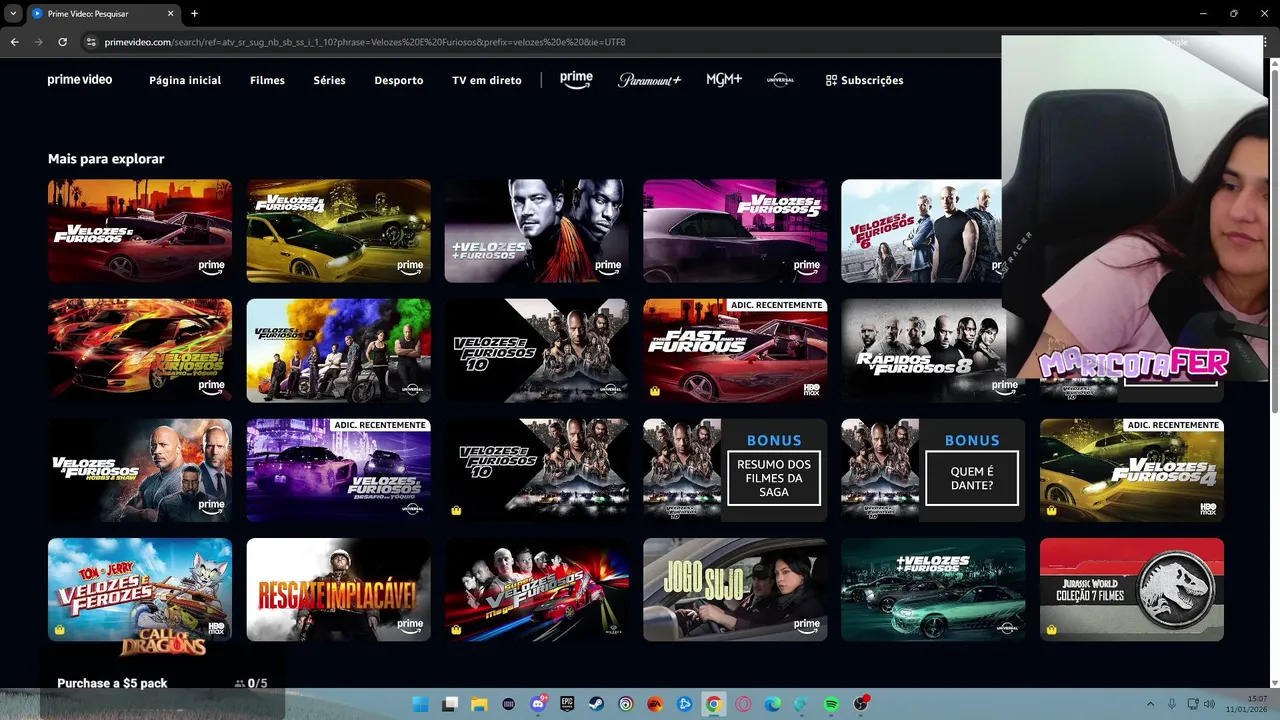The height and width of the screenshot is (720, 1280).
Task: Open Velozes e Furiosos 6 thumbnail
Action: click(x=921, y=231)
